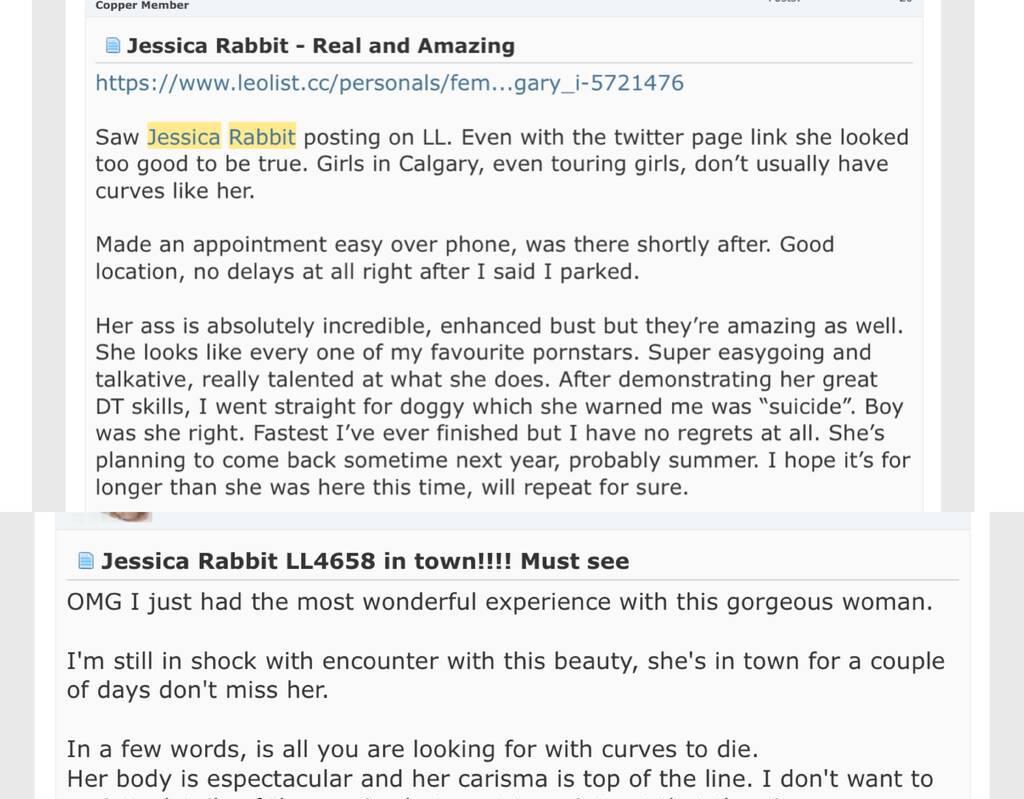Click the paragraph starting "I'm still in shock"
The width and height of the screenshot is (1024, 799).
pos(505,675)
